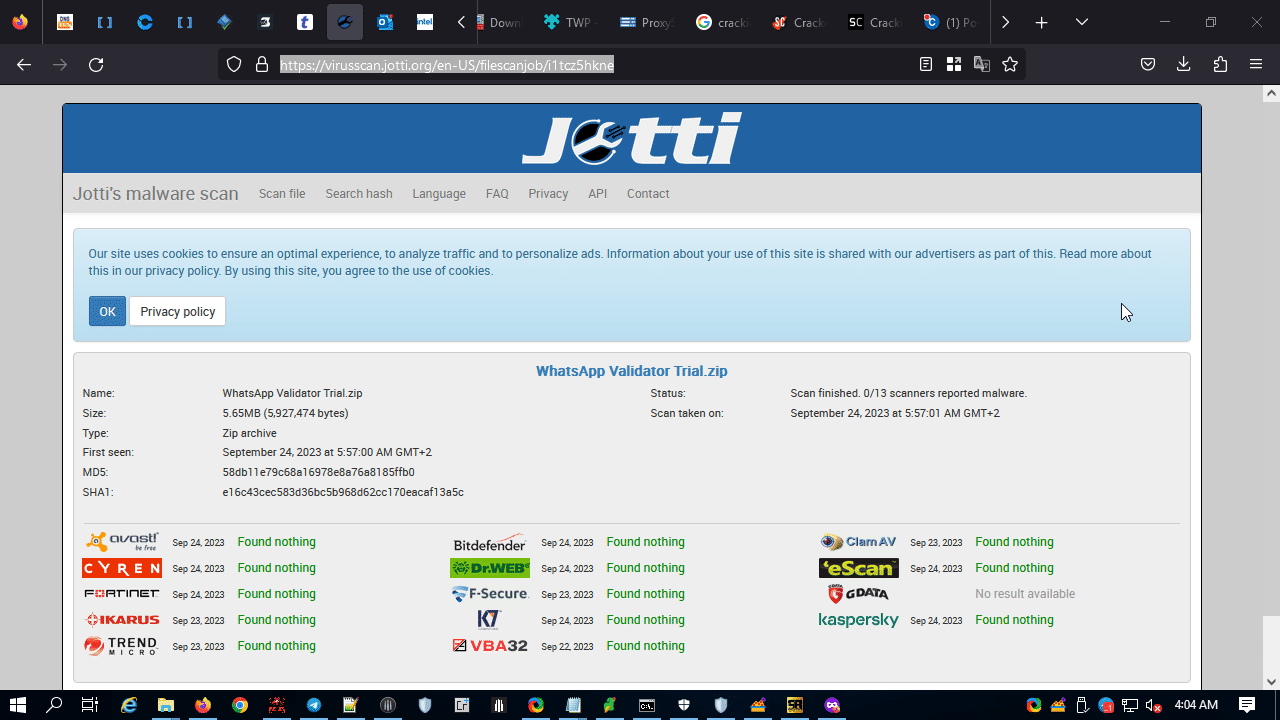Viewport: 1280px width, 720px height.
Task: Click the shield tracking protection icon
Action: tap(234, 64)
